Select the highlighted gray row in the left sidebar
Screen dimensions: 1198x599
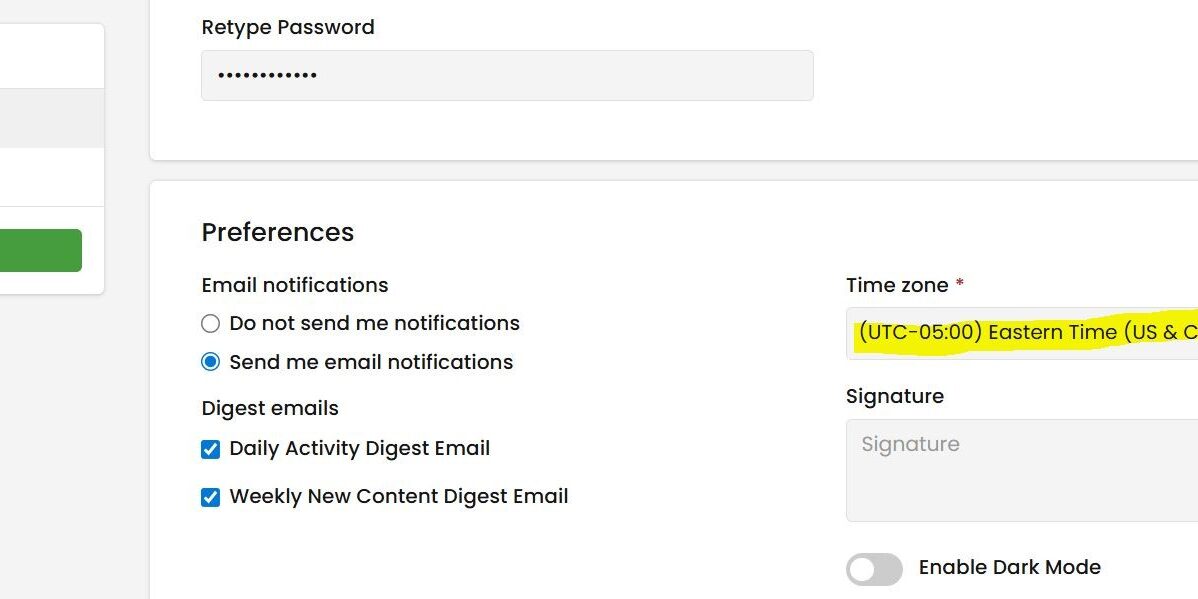click(x=52, y=118)
